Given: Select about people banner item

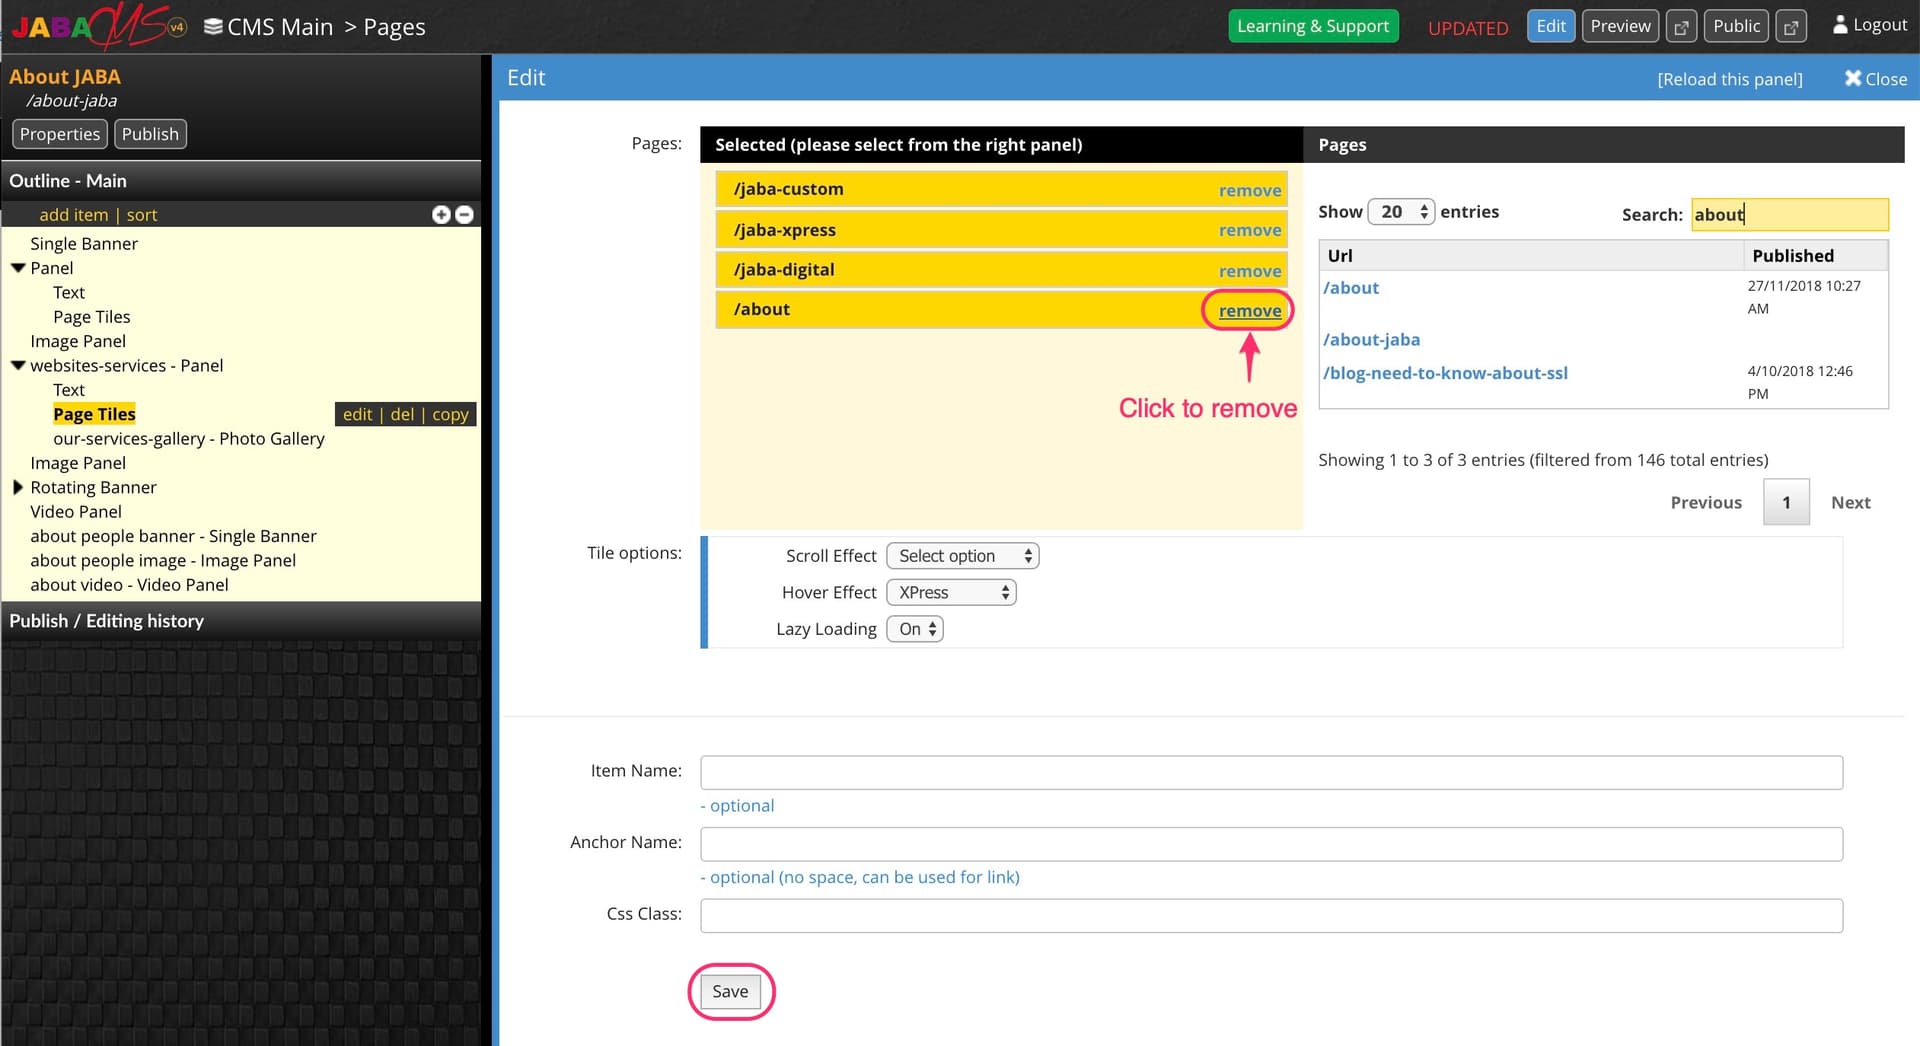Looking at the screenshot, I should point(173,537).
